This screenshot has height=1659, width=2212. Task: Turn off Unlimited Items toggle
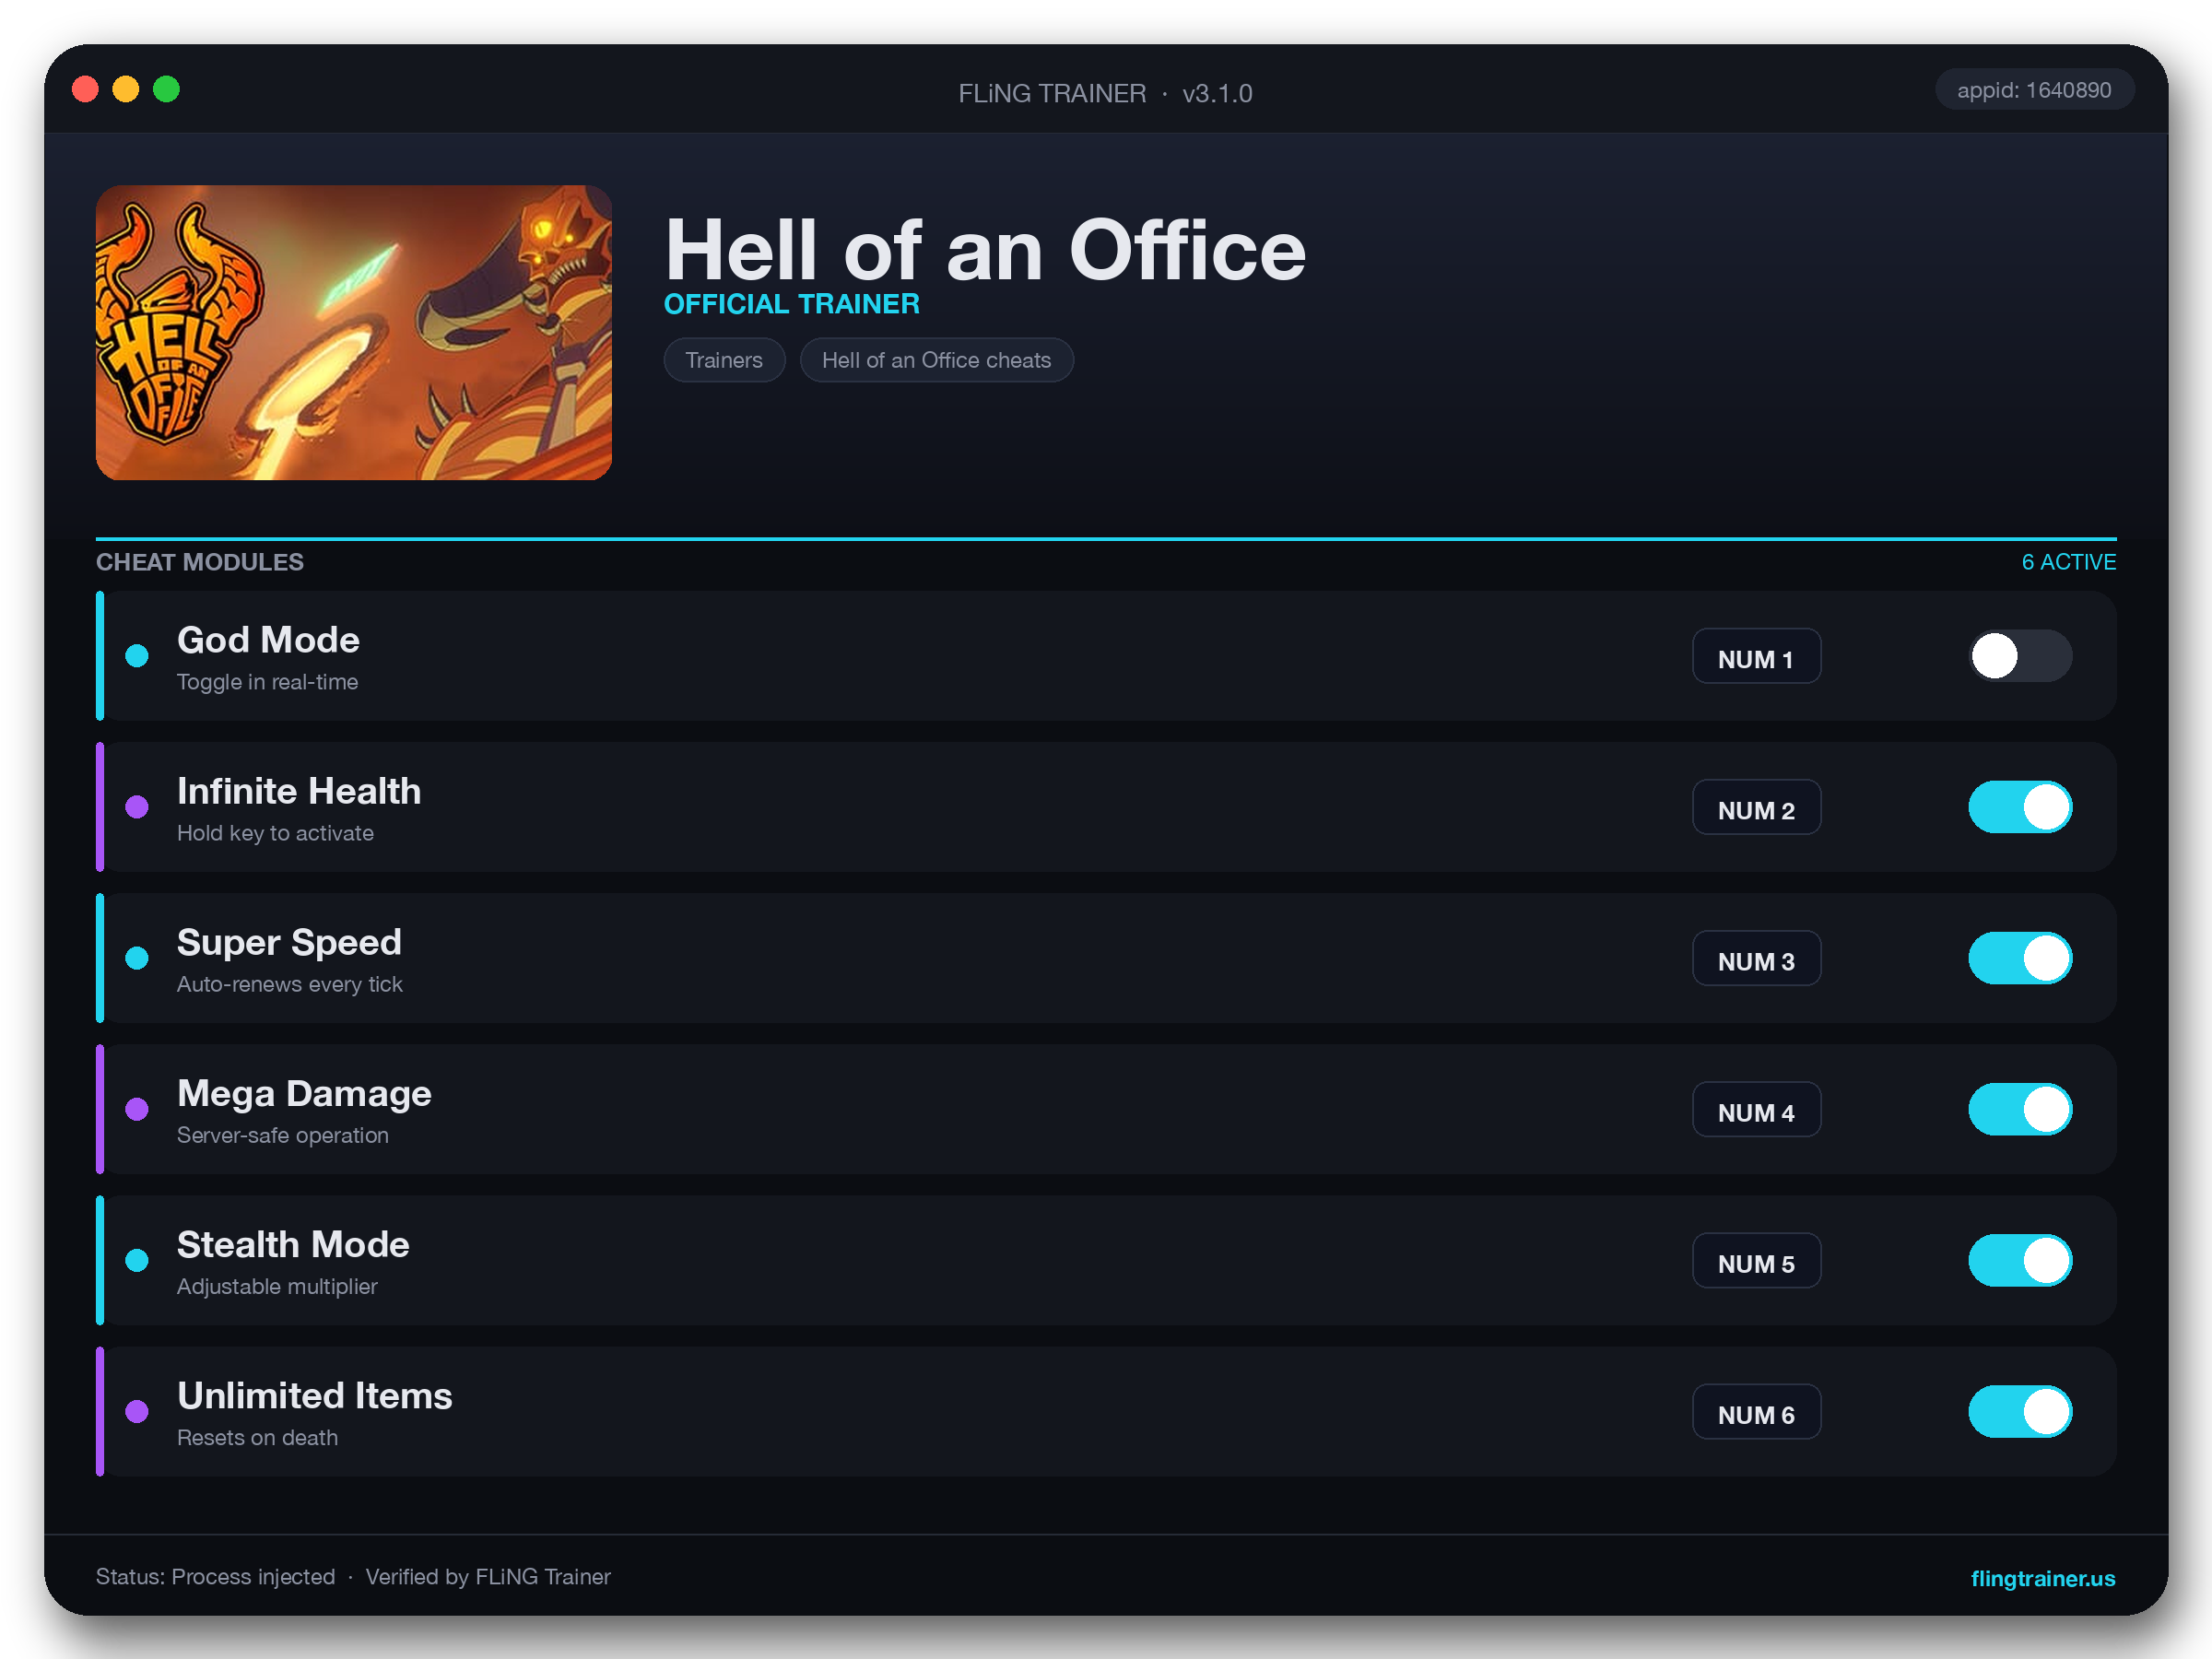pos(2020,1411)
